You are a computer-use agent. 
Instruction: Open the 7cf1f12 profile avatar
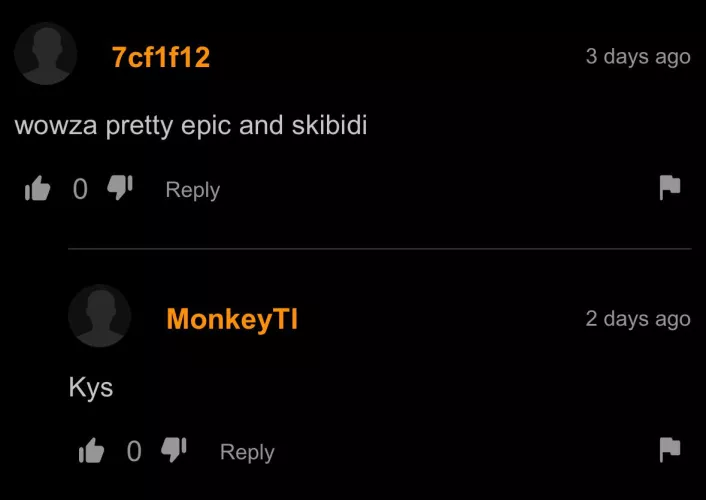coord(45,54)
